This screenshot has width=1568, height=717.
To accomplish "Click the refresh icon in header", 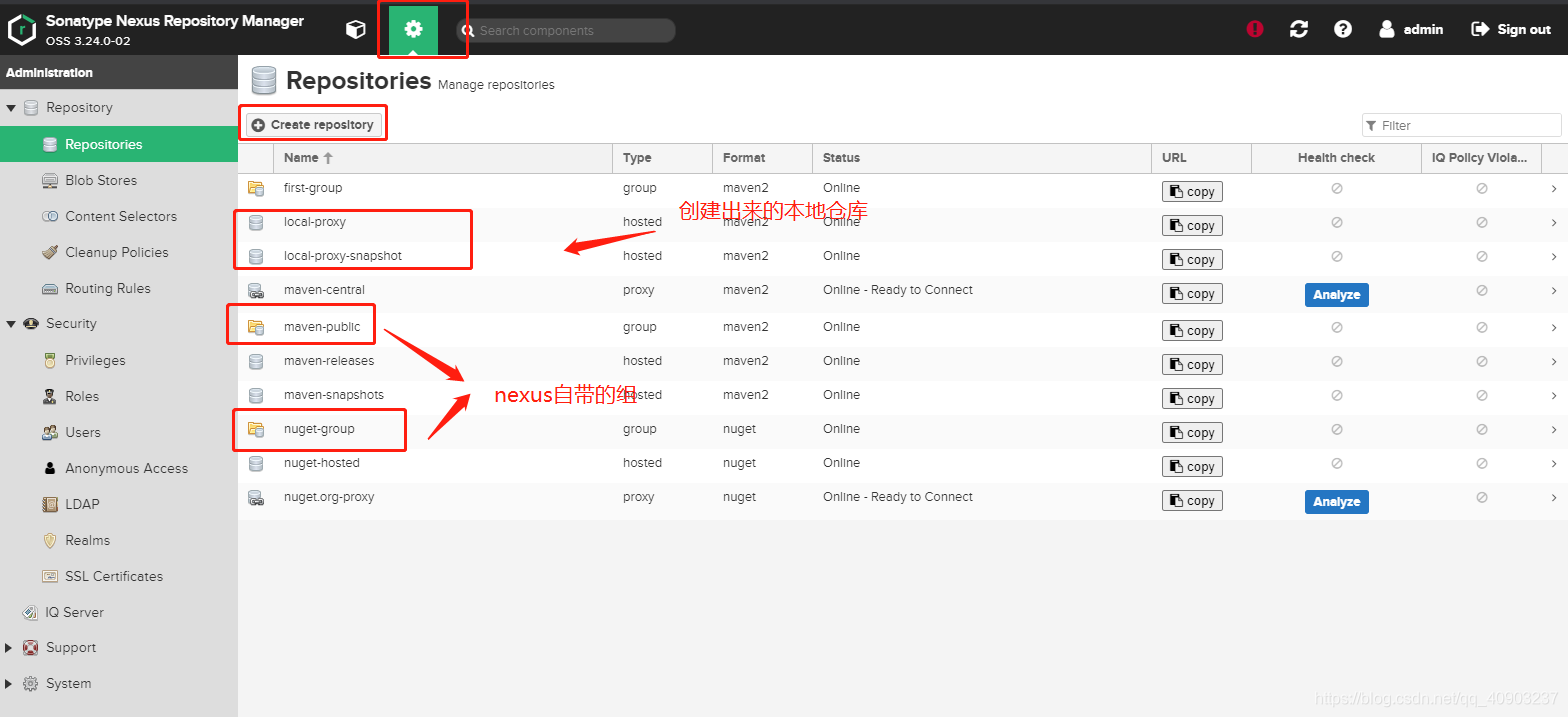I will pos(1299,30).
